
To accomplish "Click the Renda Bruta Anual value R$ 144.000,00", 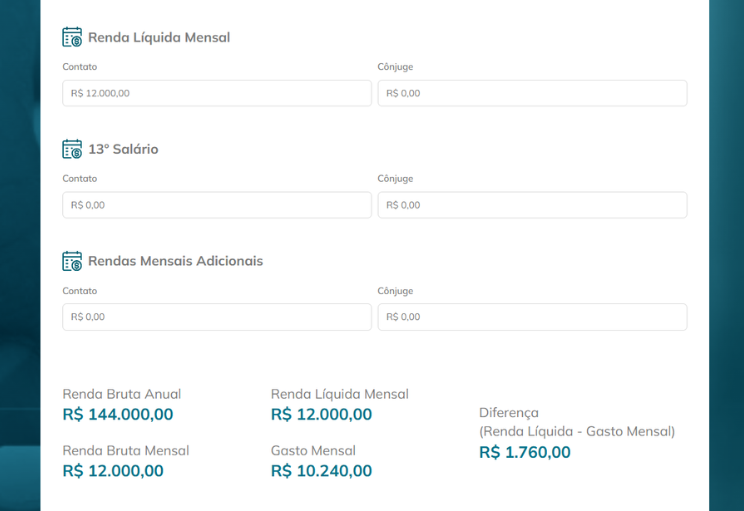I will pos(118,414).
